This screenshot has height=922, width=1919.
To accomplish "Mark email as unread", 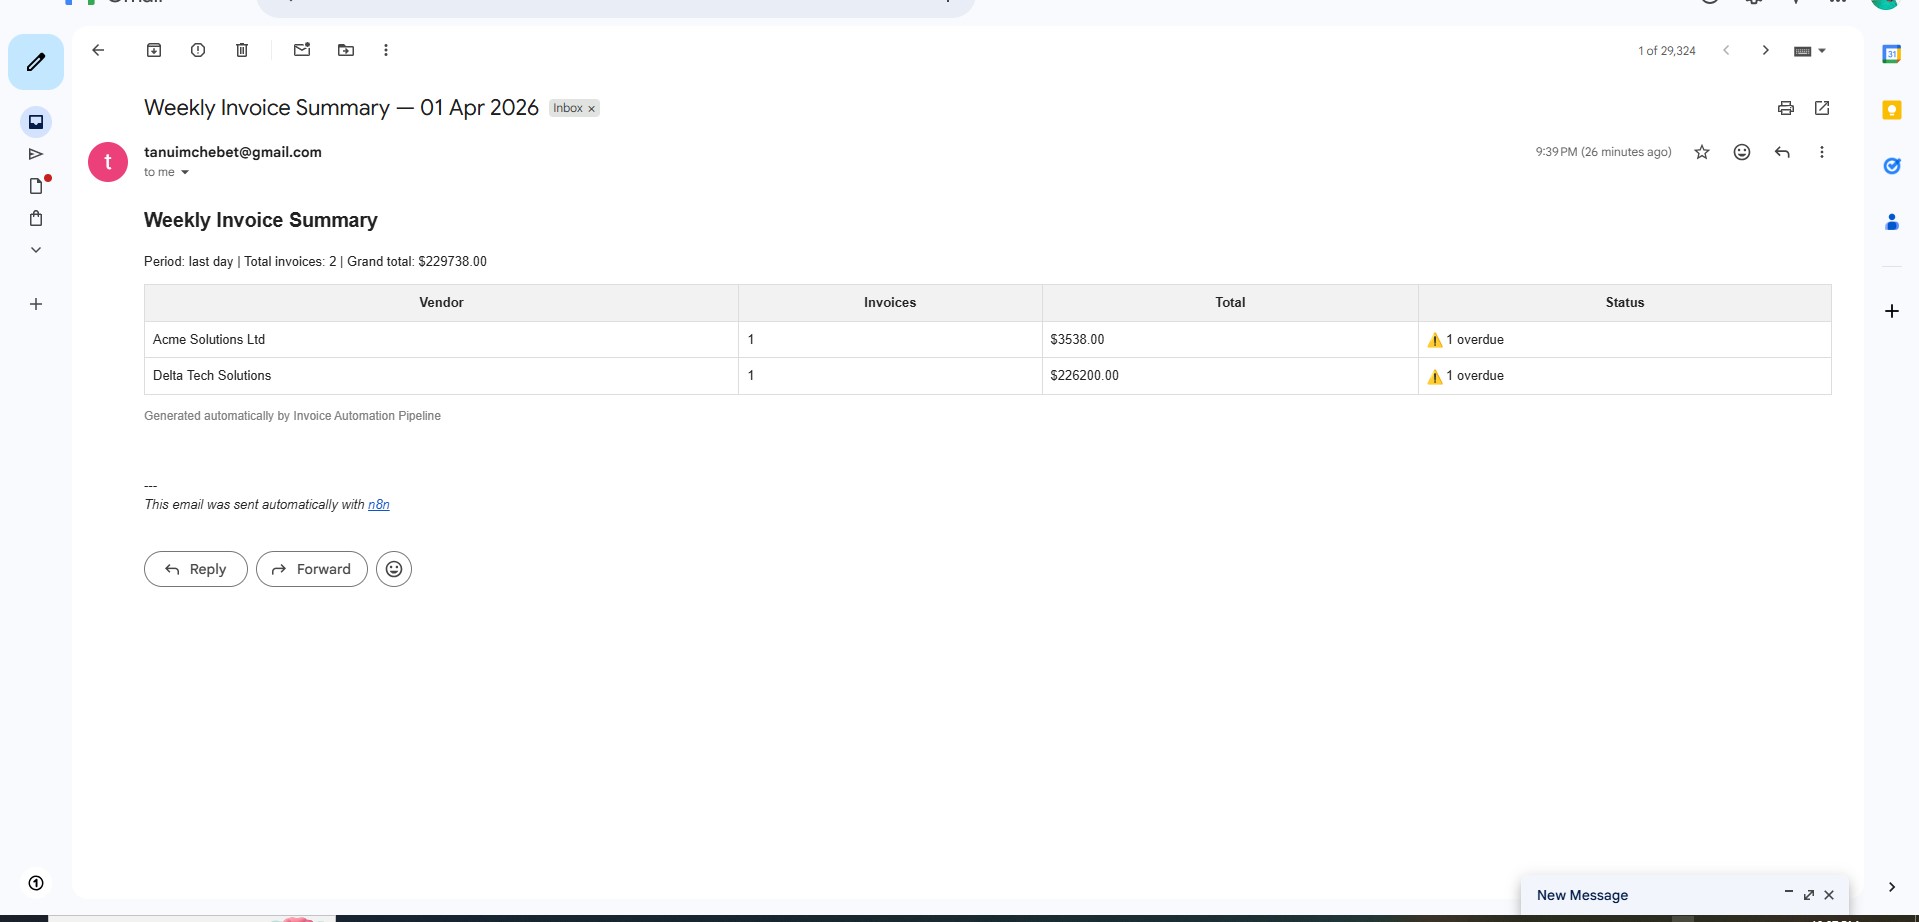I will point(302,50).
